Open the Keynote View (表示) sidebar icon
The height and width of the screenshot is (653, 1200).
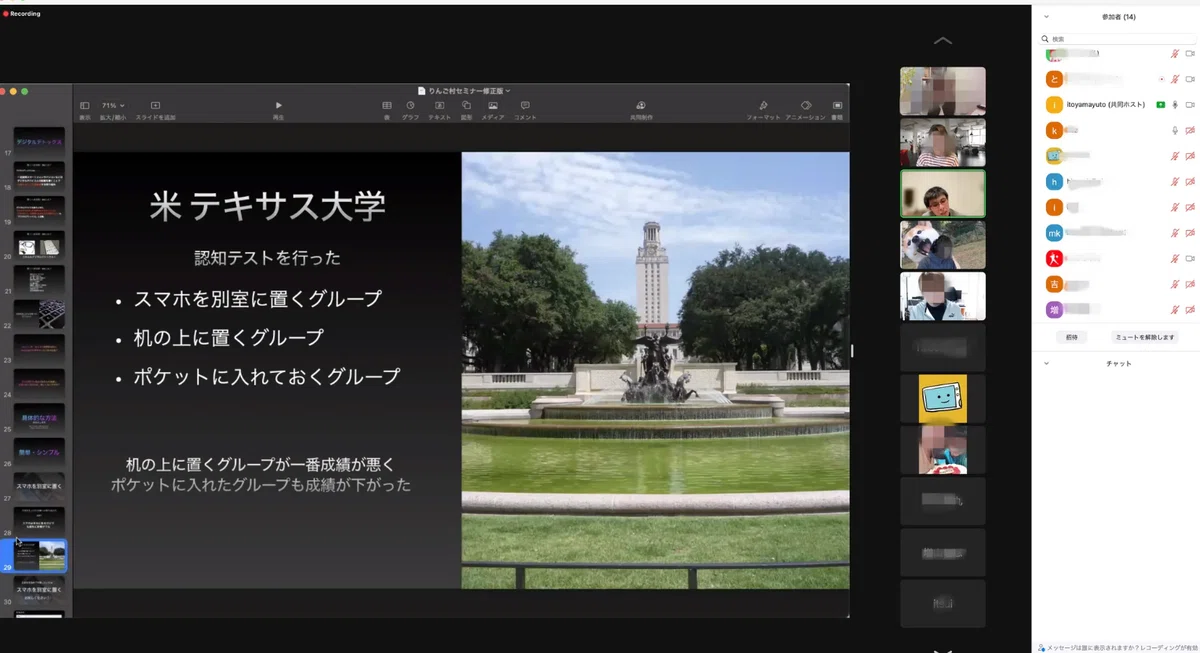pyautogui.click(x=84, y=105)
